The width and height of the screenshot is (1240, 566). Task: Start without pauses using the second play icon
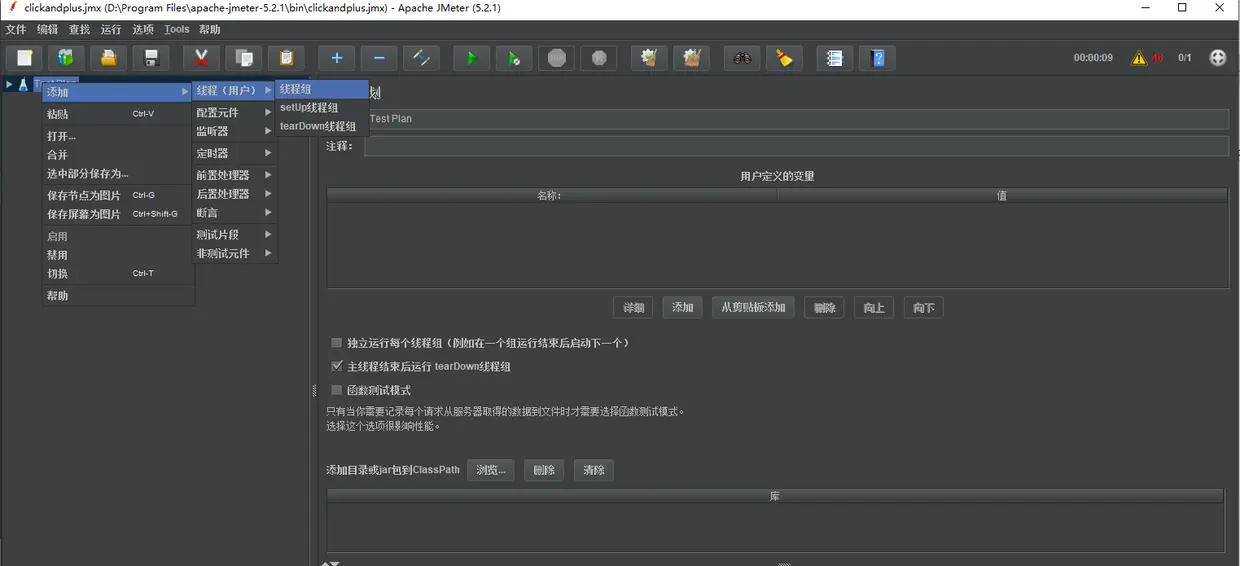[x=514, y=58]
